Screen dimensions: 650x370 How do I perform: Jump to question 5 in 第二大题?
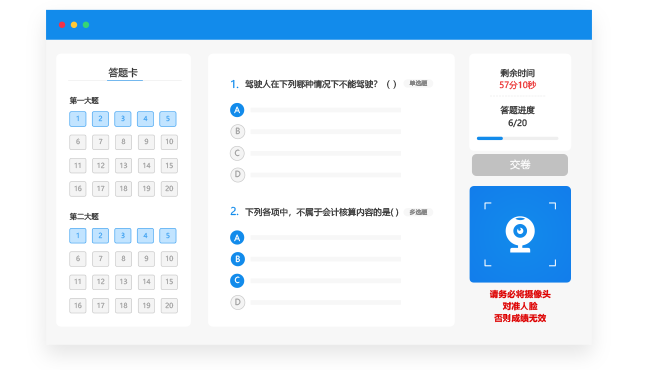click(x=168, y=236)
